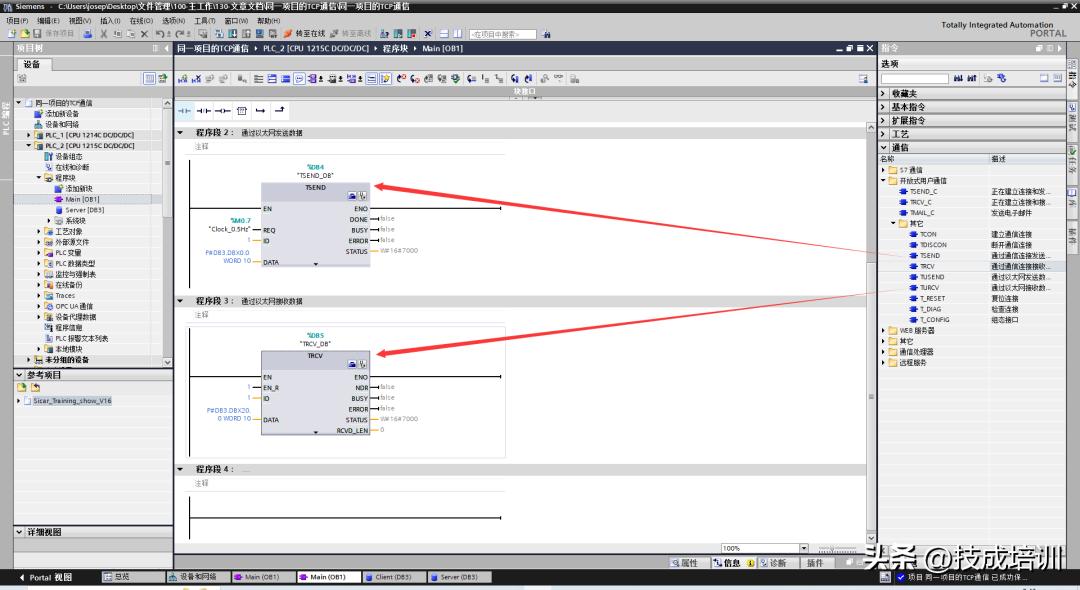The image size is (1080, 590).
Task: Select TSEND_C instruction in the list
Action: click(923, 191)
